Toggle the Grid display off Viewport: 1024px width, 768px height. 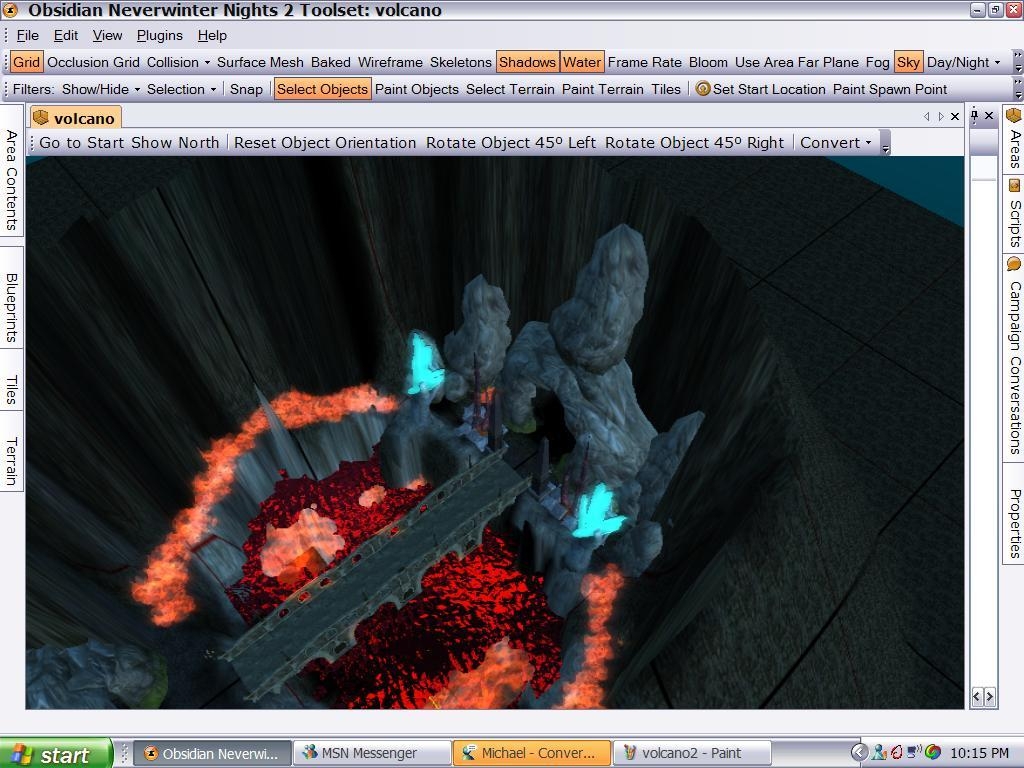[x=26, y=62]
